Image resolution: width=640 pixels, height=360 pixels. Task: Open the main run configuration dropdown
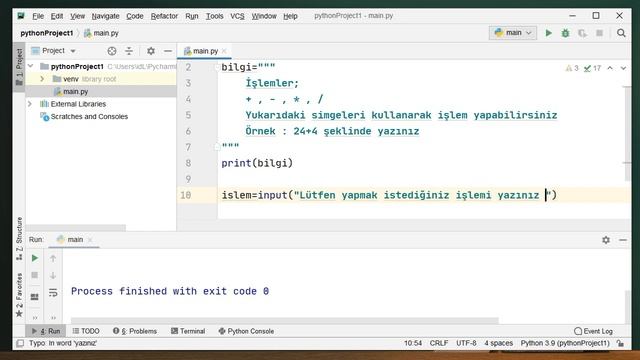tap(513, 33)
